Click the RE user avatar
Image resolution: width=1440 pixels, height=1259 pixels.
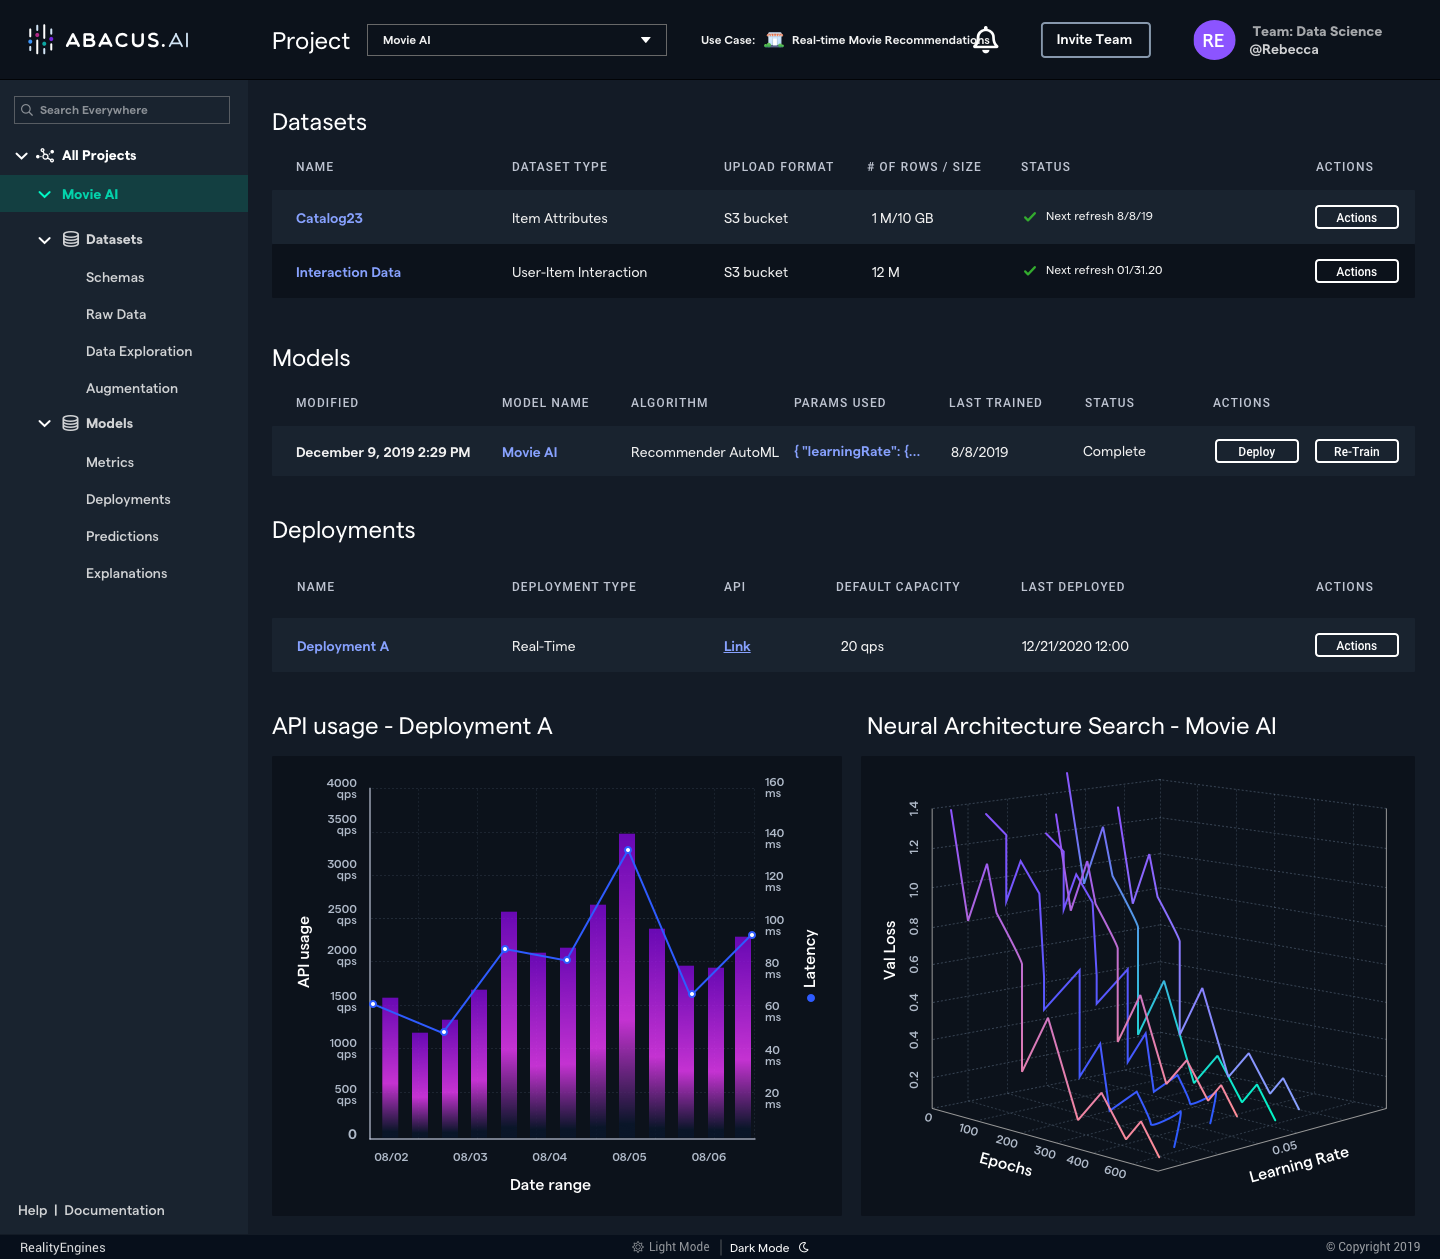[1213, 40]
